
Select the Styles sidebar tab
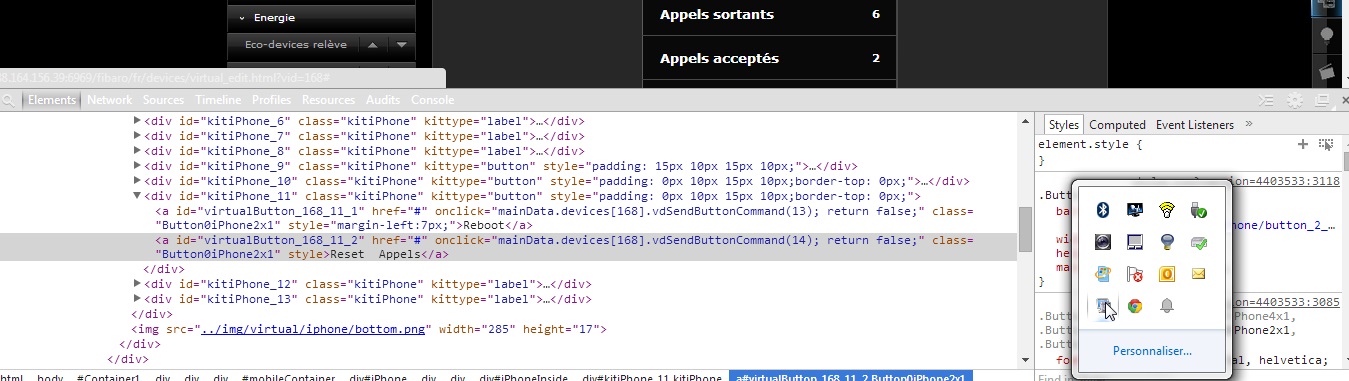pos(1063,125)
